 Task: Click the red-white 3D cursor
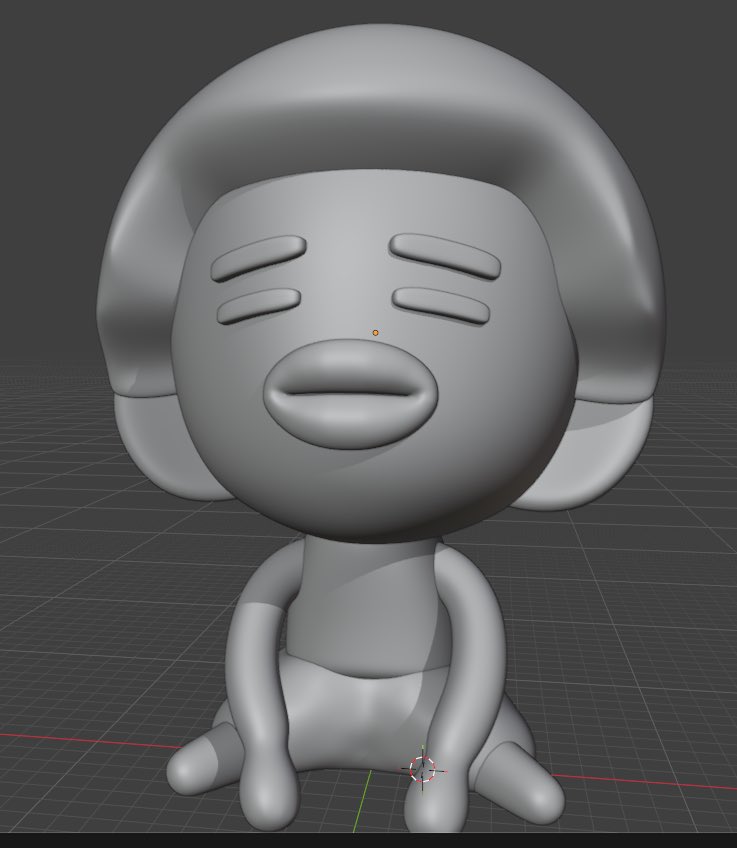pos(422,768)
